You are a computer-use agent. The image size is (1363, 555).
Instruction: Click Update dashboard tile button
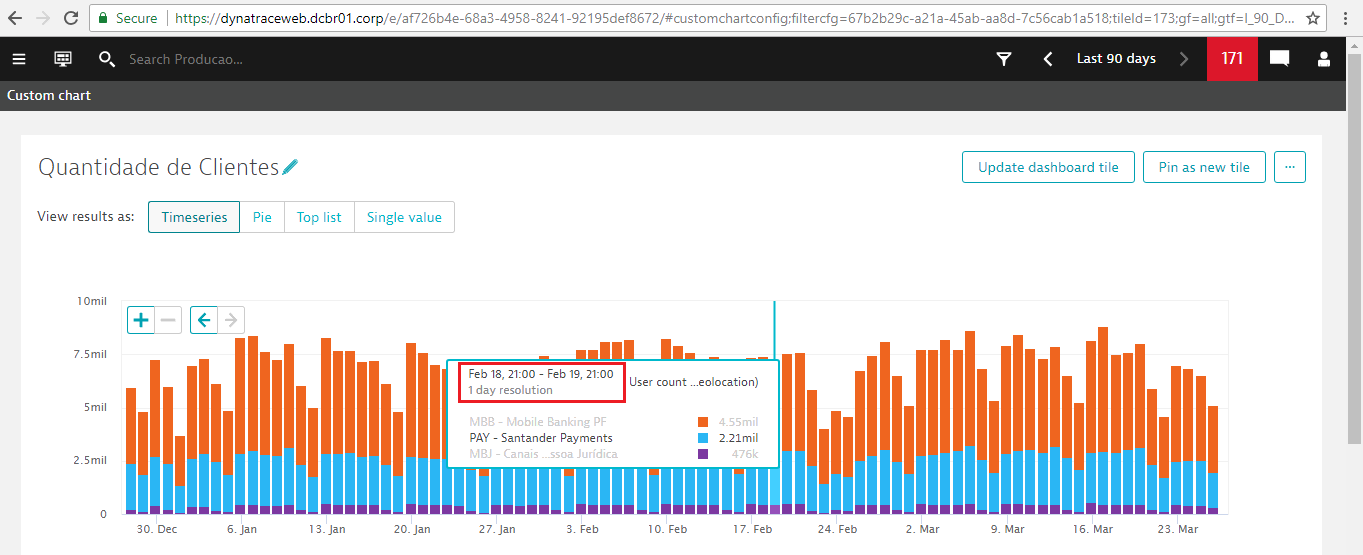1048,167
